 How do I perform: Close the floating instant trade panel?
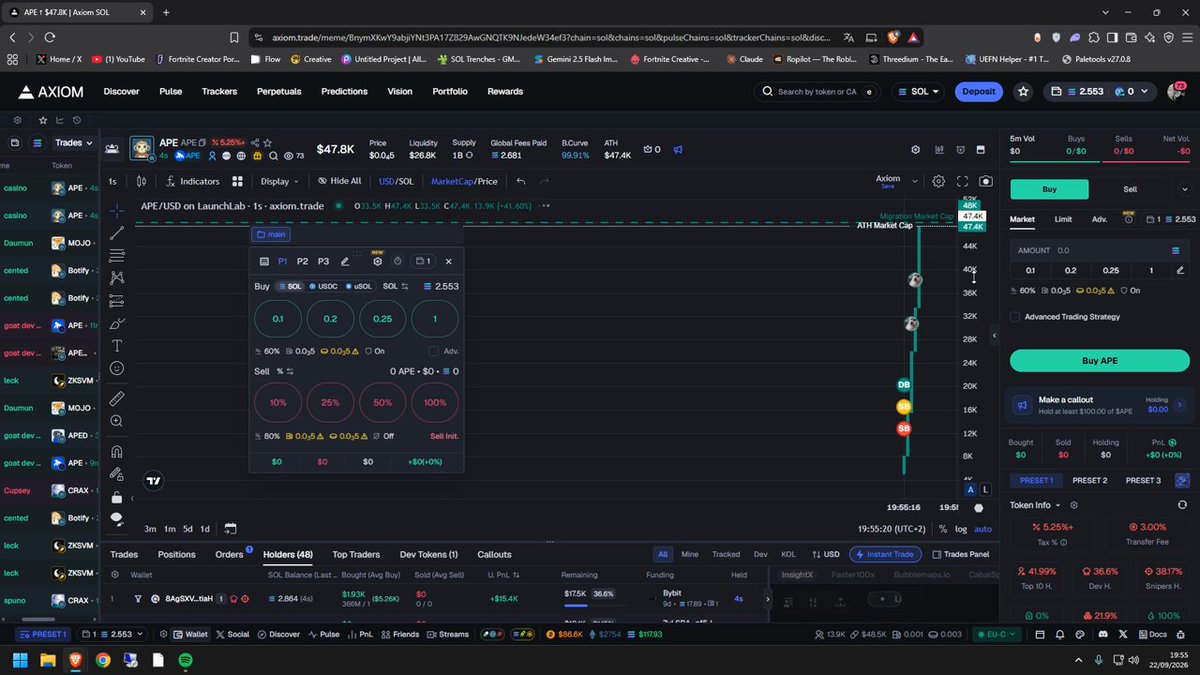pos(448,261)
